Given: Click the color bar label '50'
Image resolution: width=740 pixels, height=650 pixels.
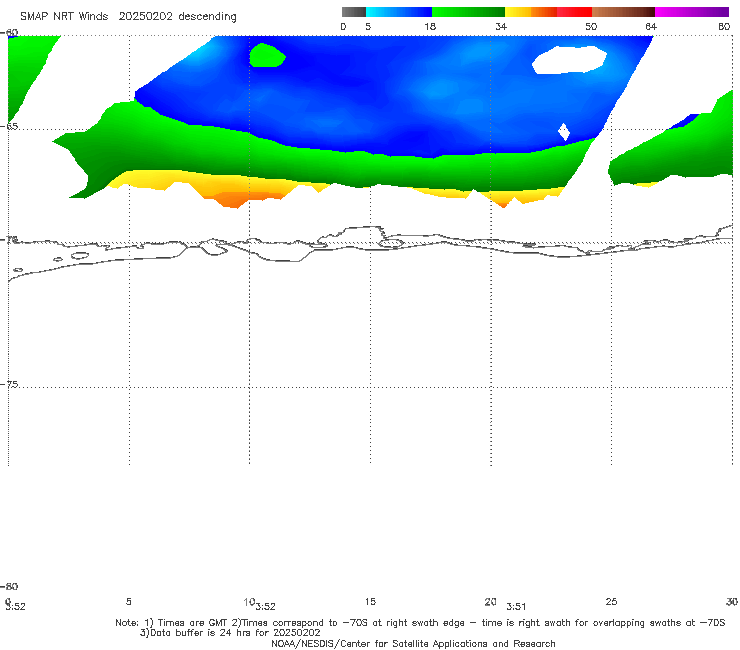Looking at the screenshot, I should coord(591,27).
